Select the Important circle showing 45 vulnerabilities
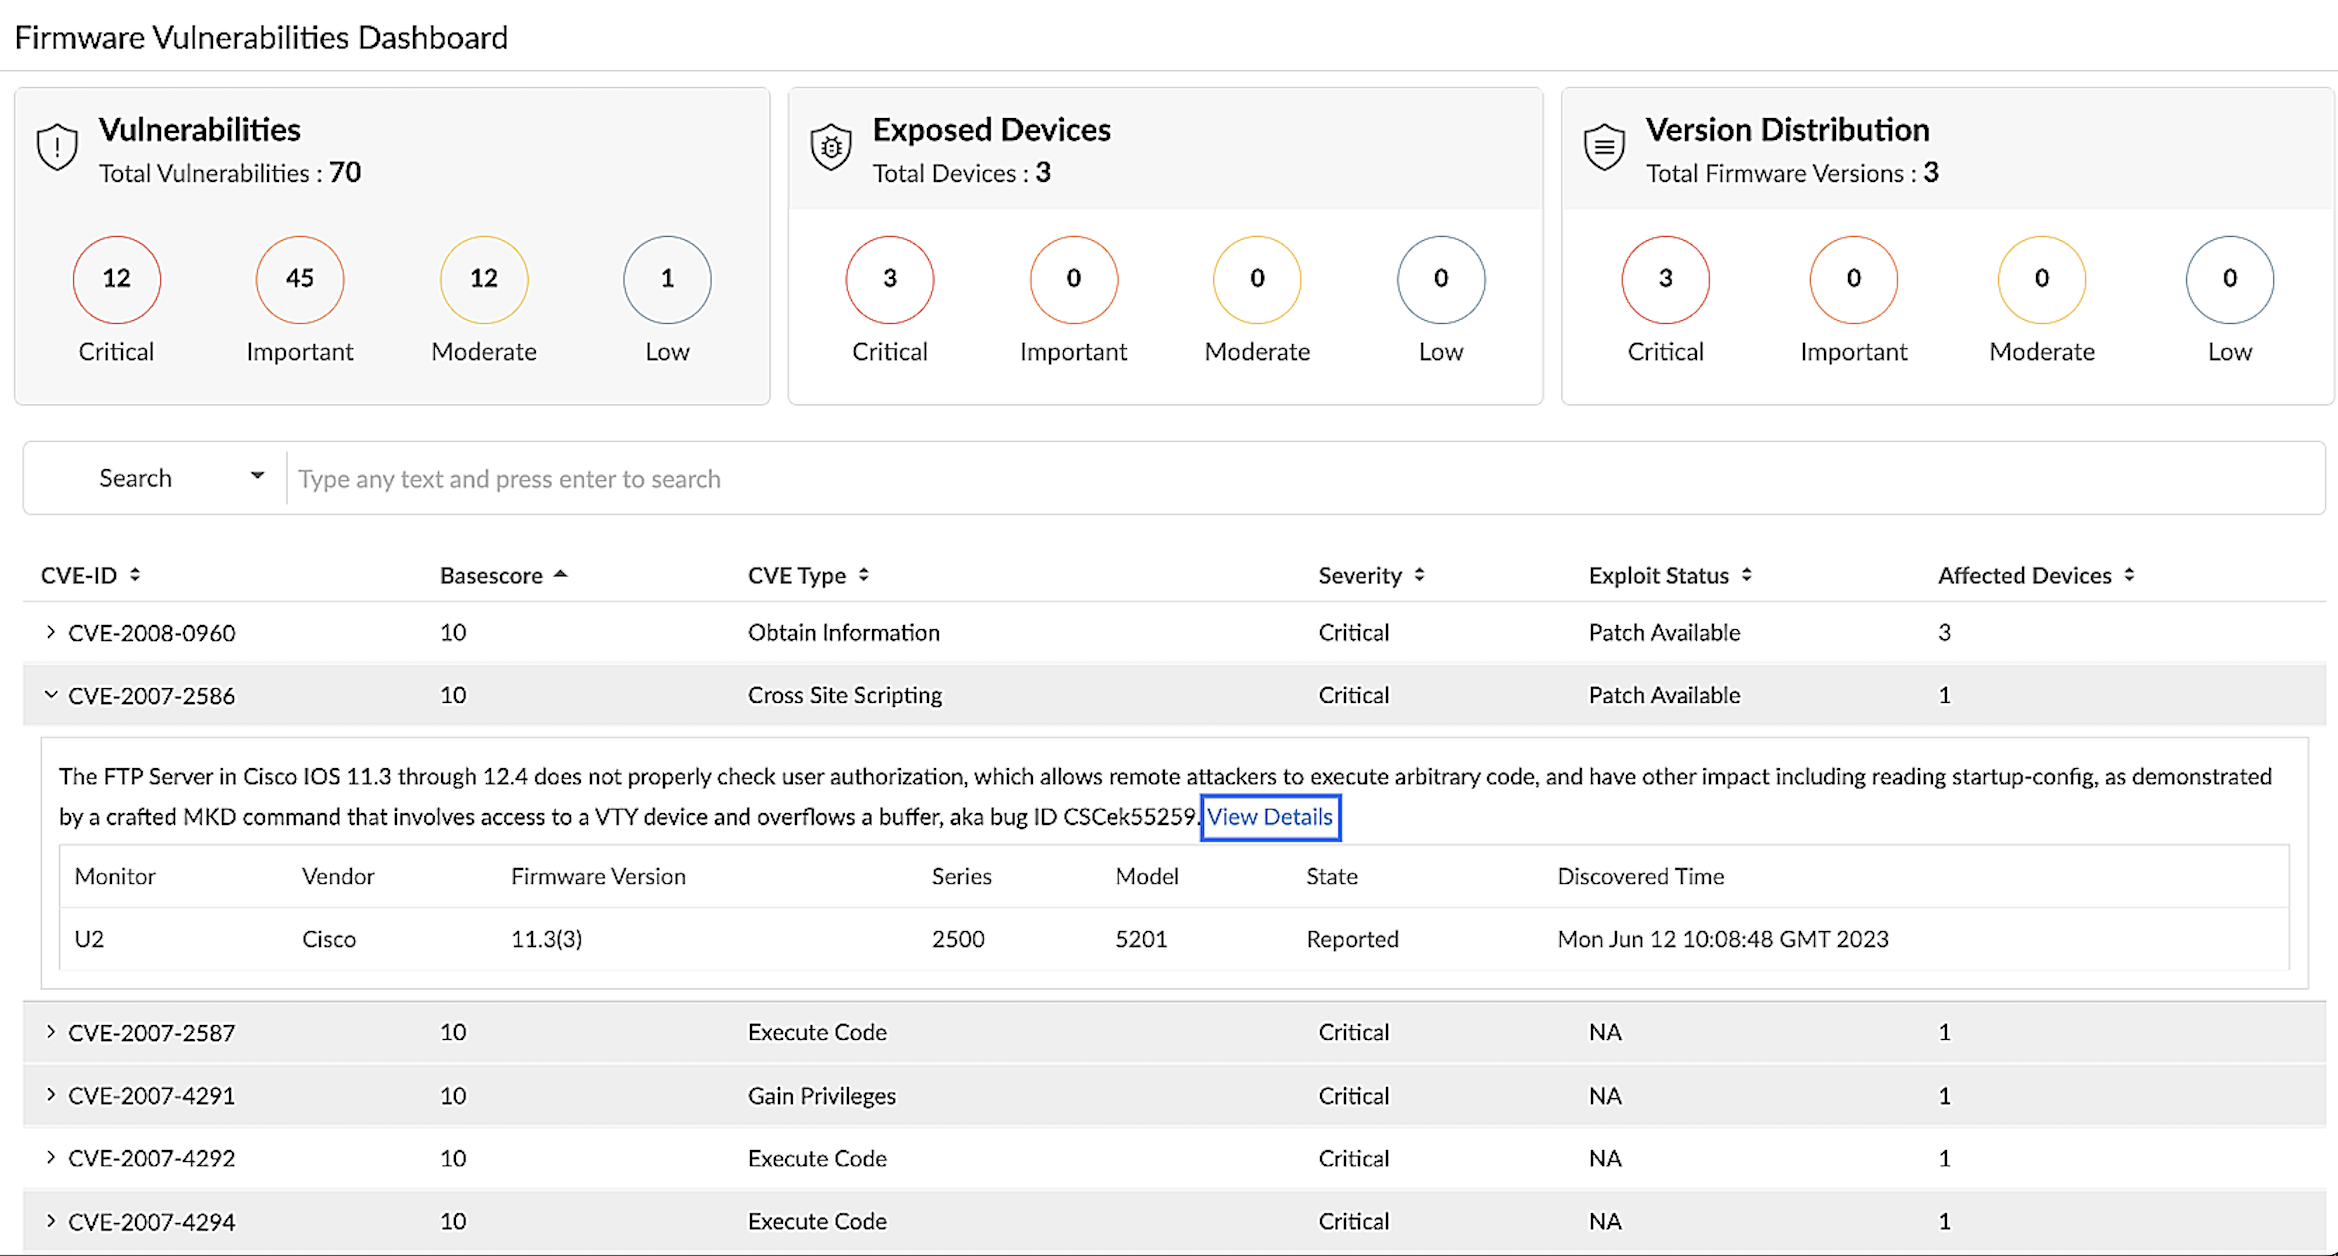This screenshot has height=1256, width=2338. 299,279
